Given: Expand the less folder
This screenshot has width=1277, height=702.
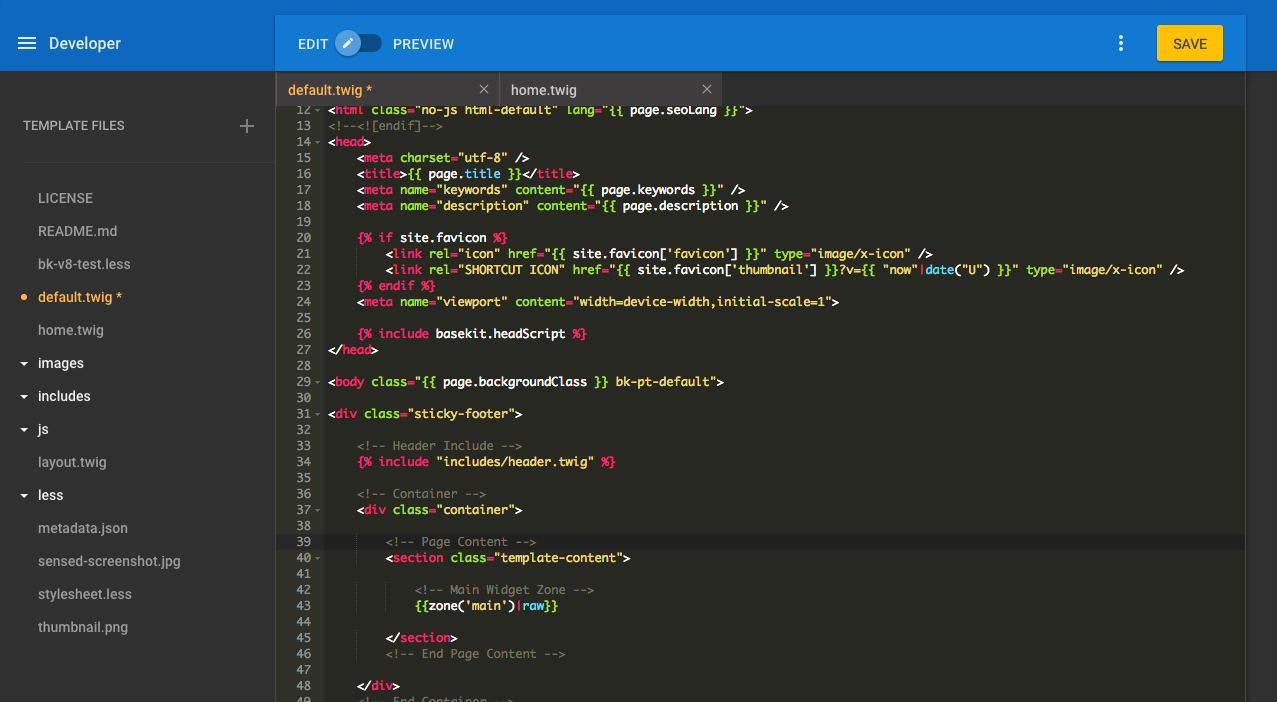Looking at the screenshot, I should click(24, 496).
